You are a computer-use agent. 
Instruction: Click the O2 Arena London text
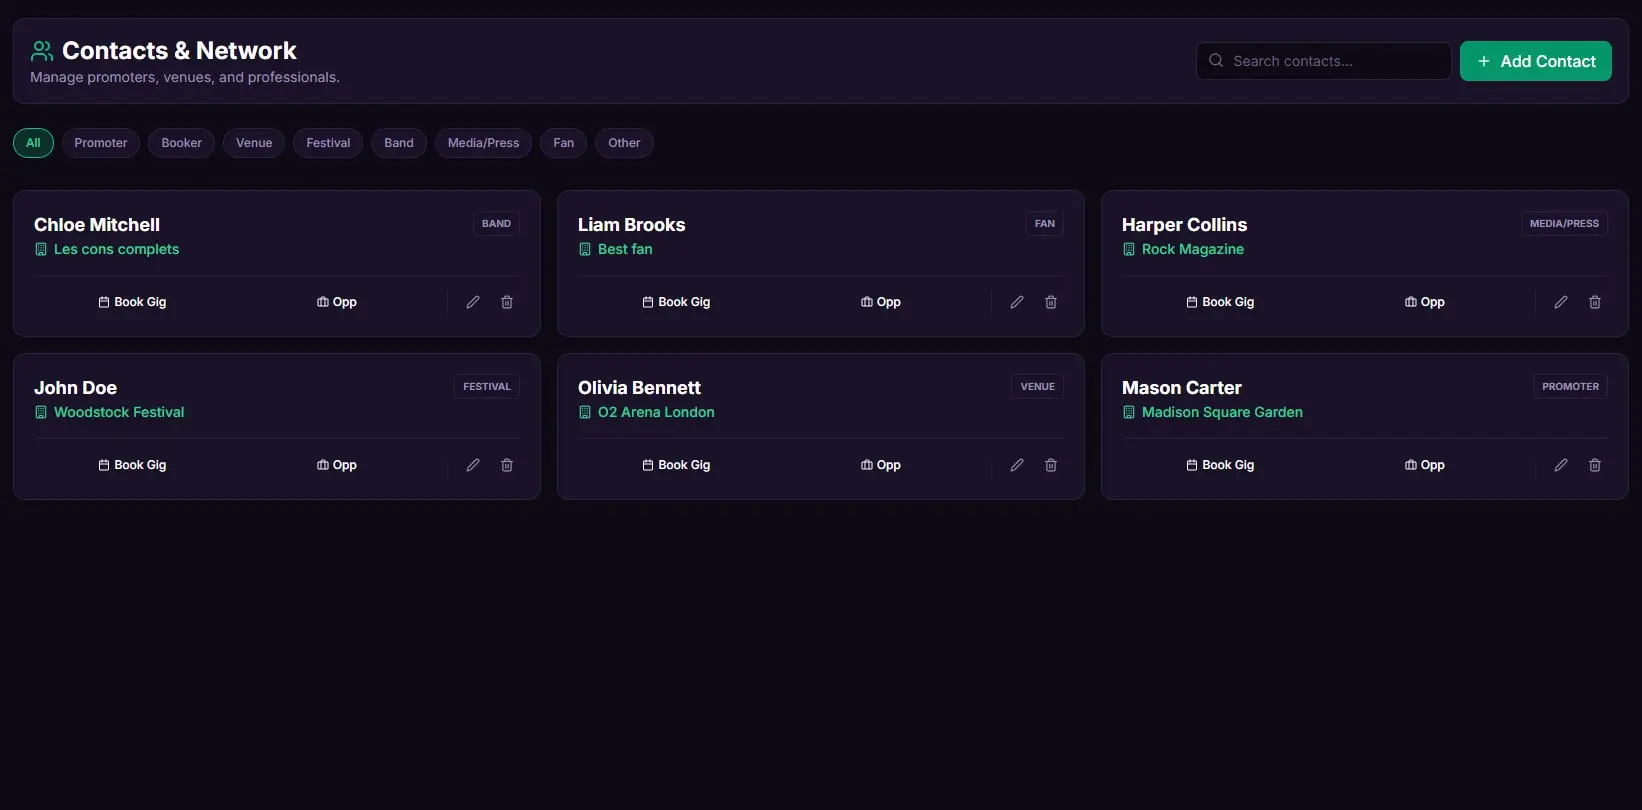(x=656, y=412)
